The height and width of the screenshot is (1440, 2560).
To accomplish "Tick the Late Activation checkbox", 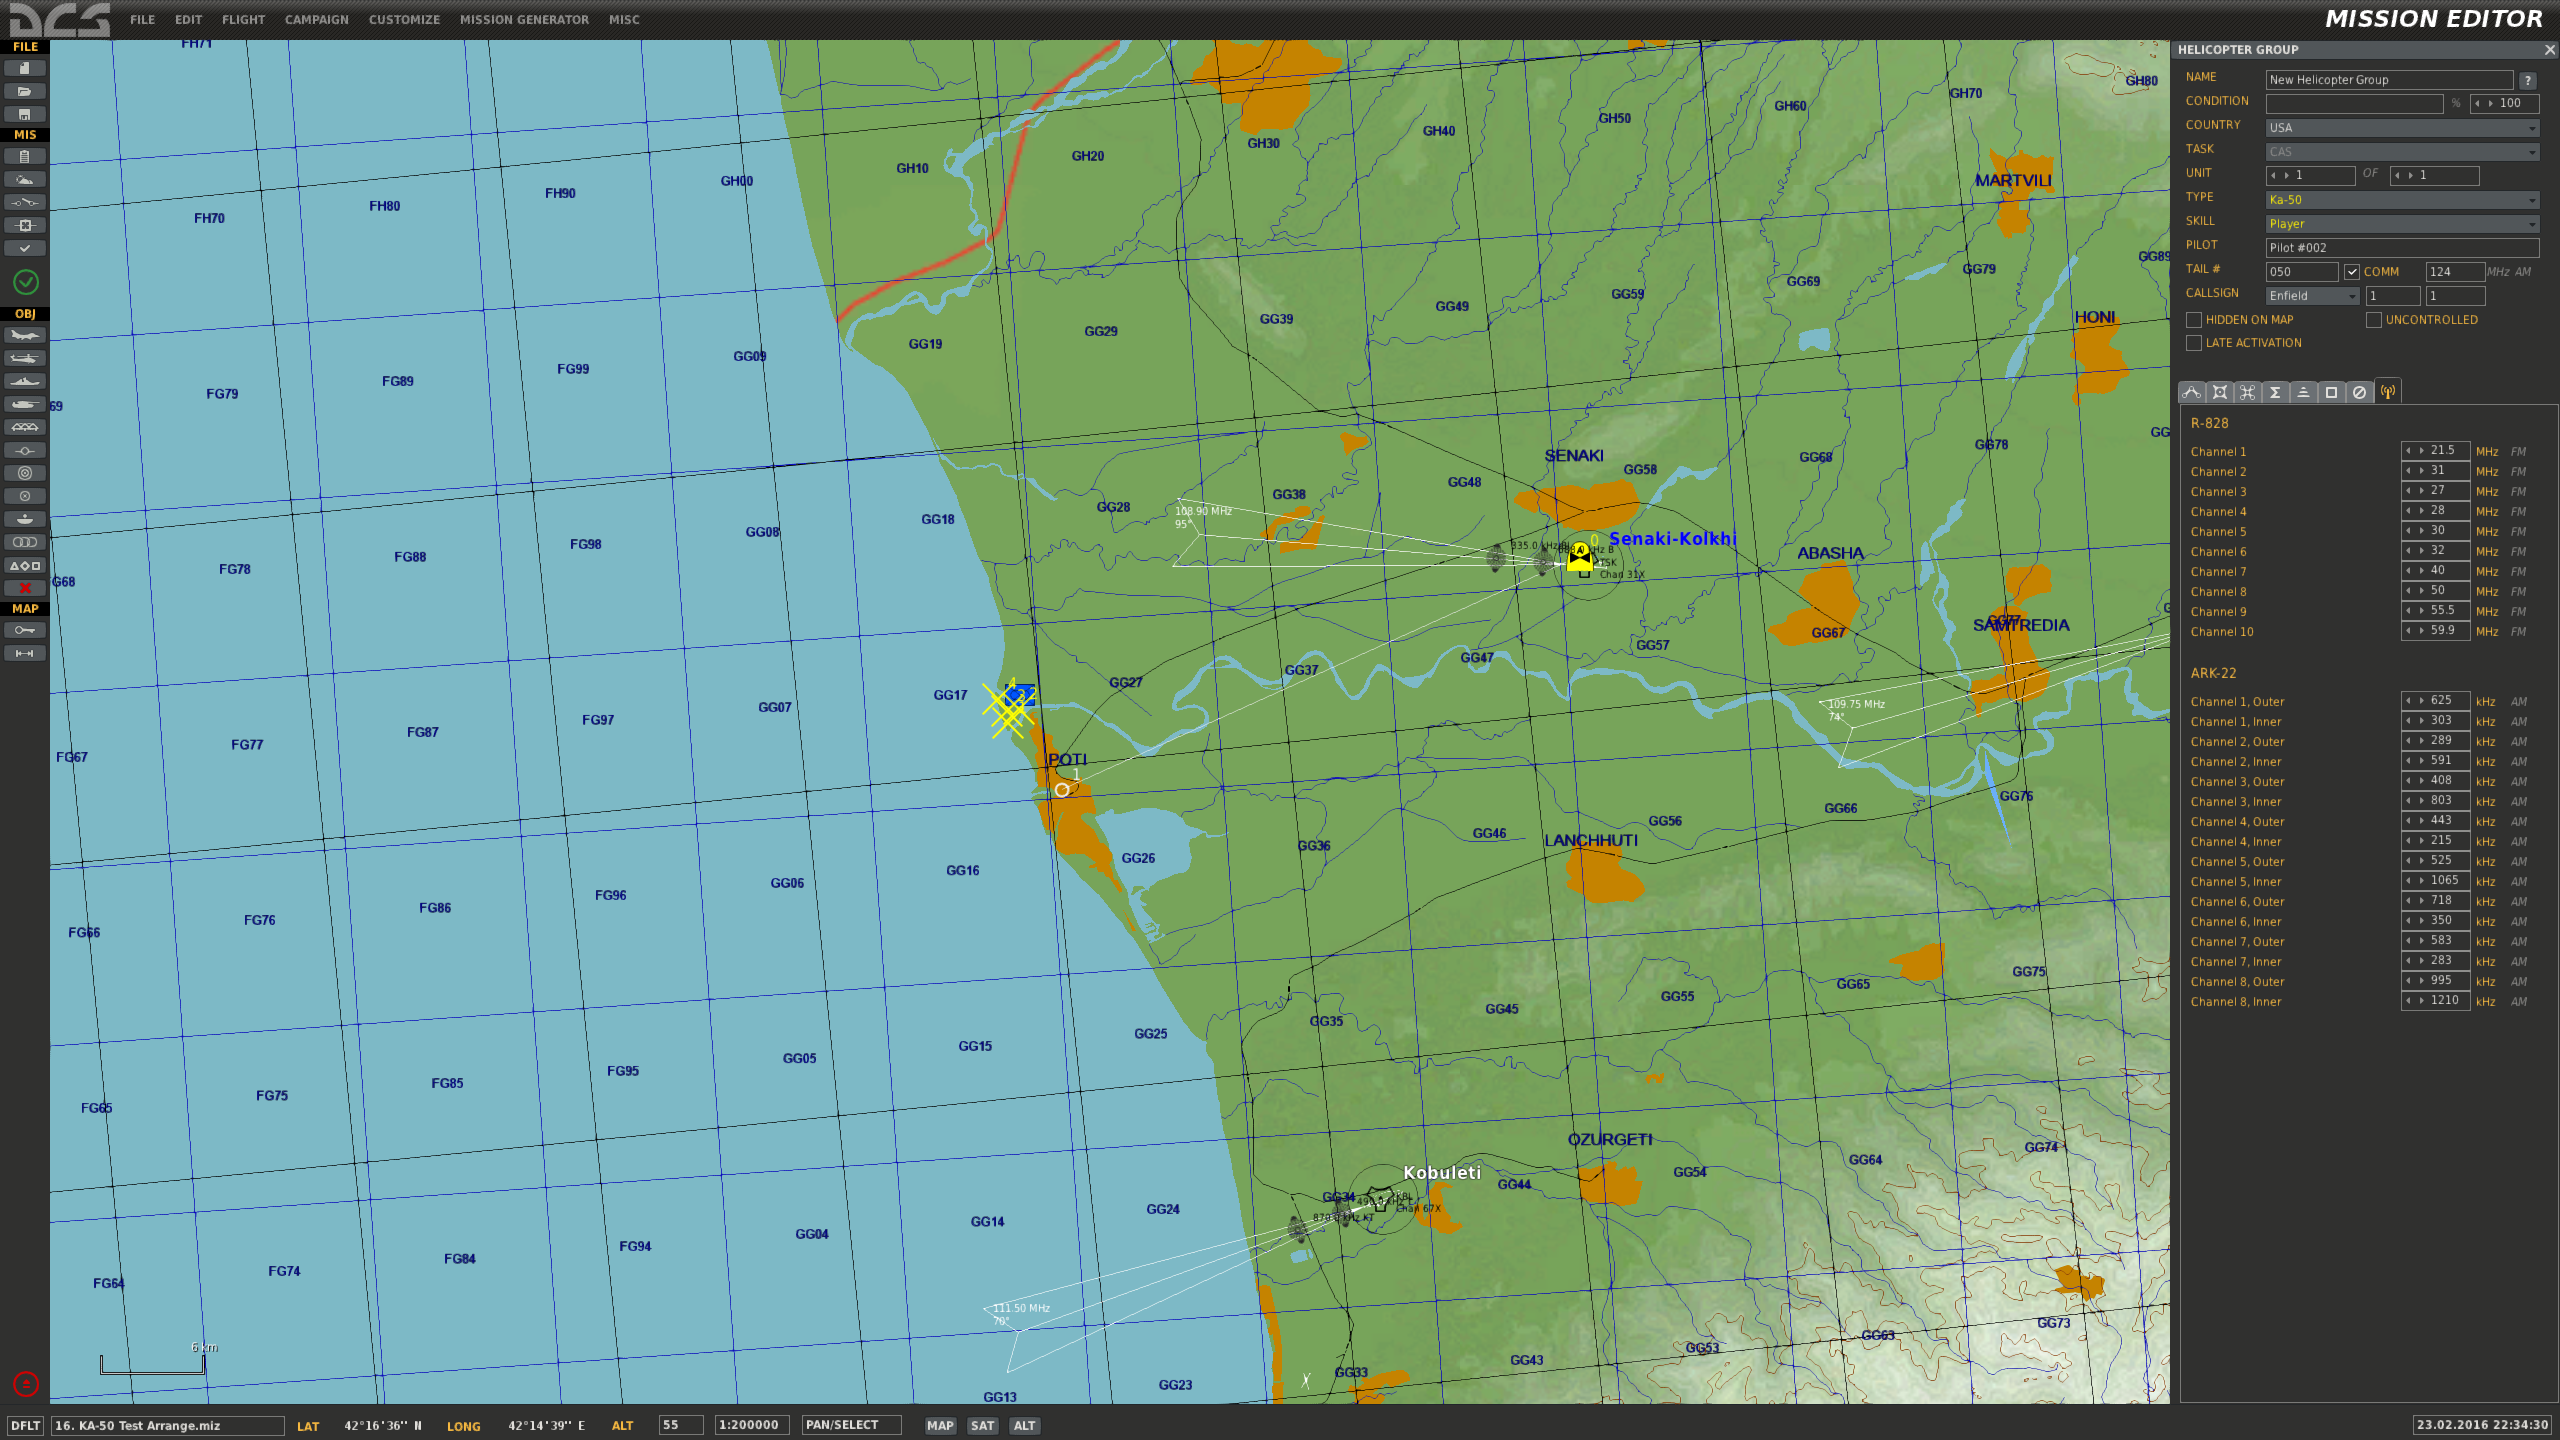I will pos(2194,343).
